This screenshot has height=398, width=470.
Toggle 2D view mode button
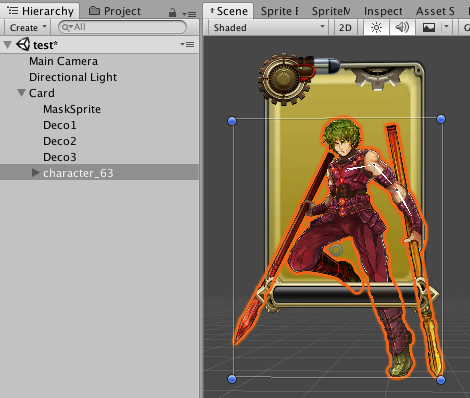coord(345,27)
